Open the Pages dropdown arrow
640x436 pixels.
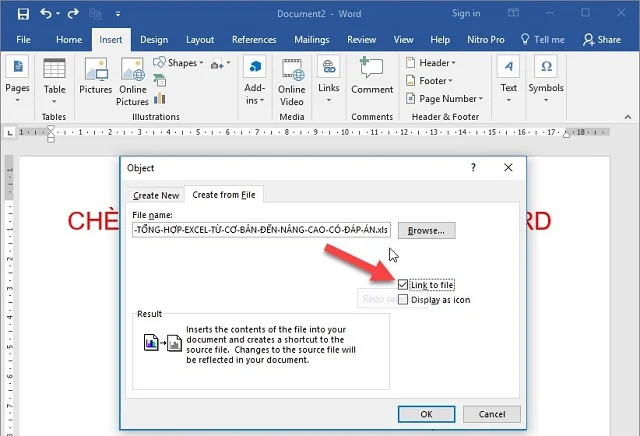pos(17,100)
